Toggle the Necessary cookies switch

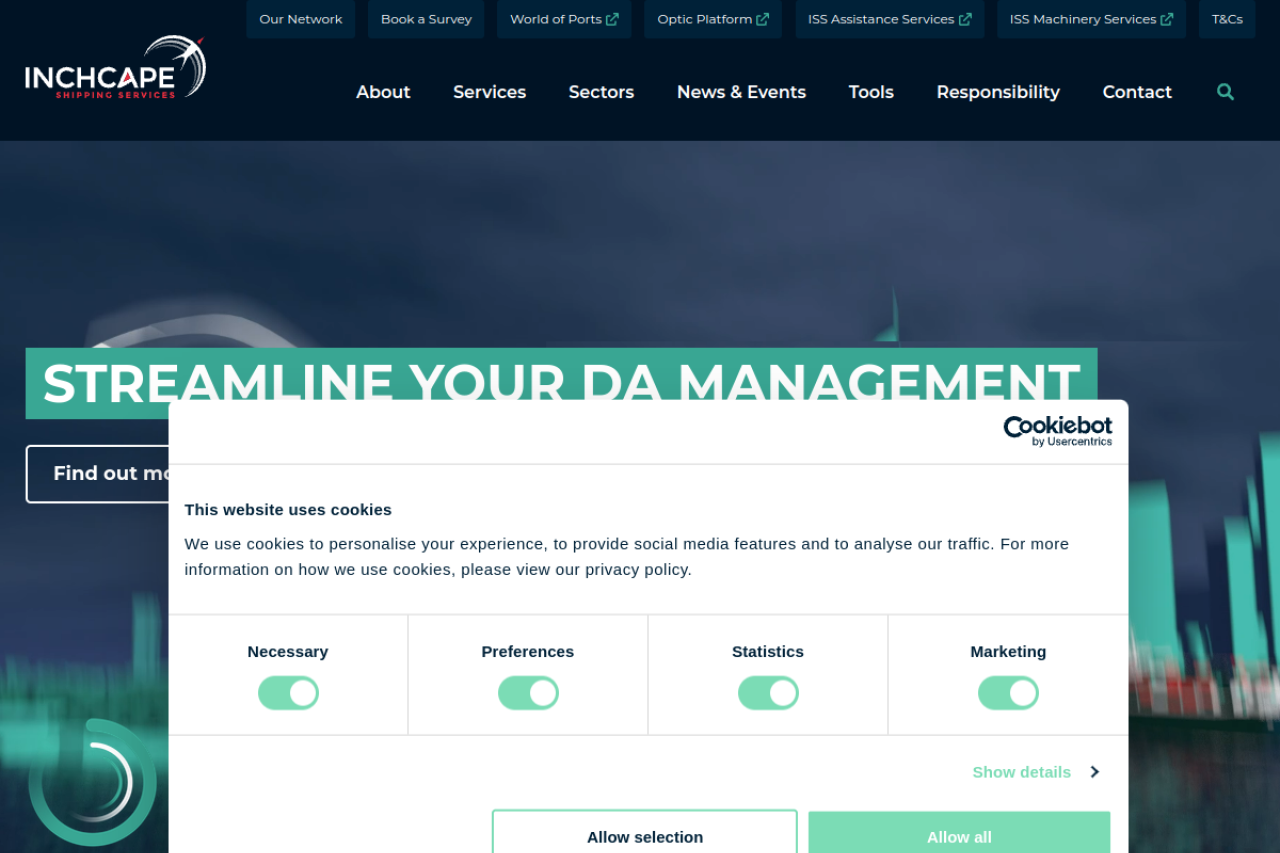click(288, 693)
